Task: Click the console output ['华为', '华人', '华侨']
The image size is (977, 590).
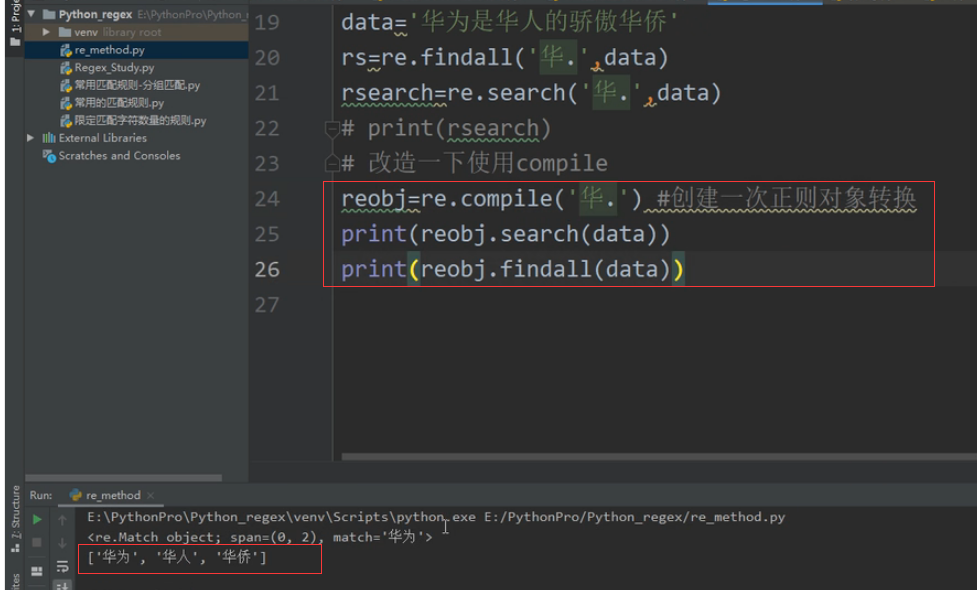Action: coord(177,557)
